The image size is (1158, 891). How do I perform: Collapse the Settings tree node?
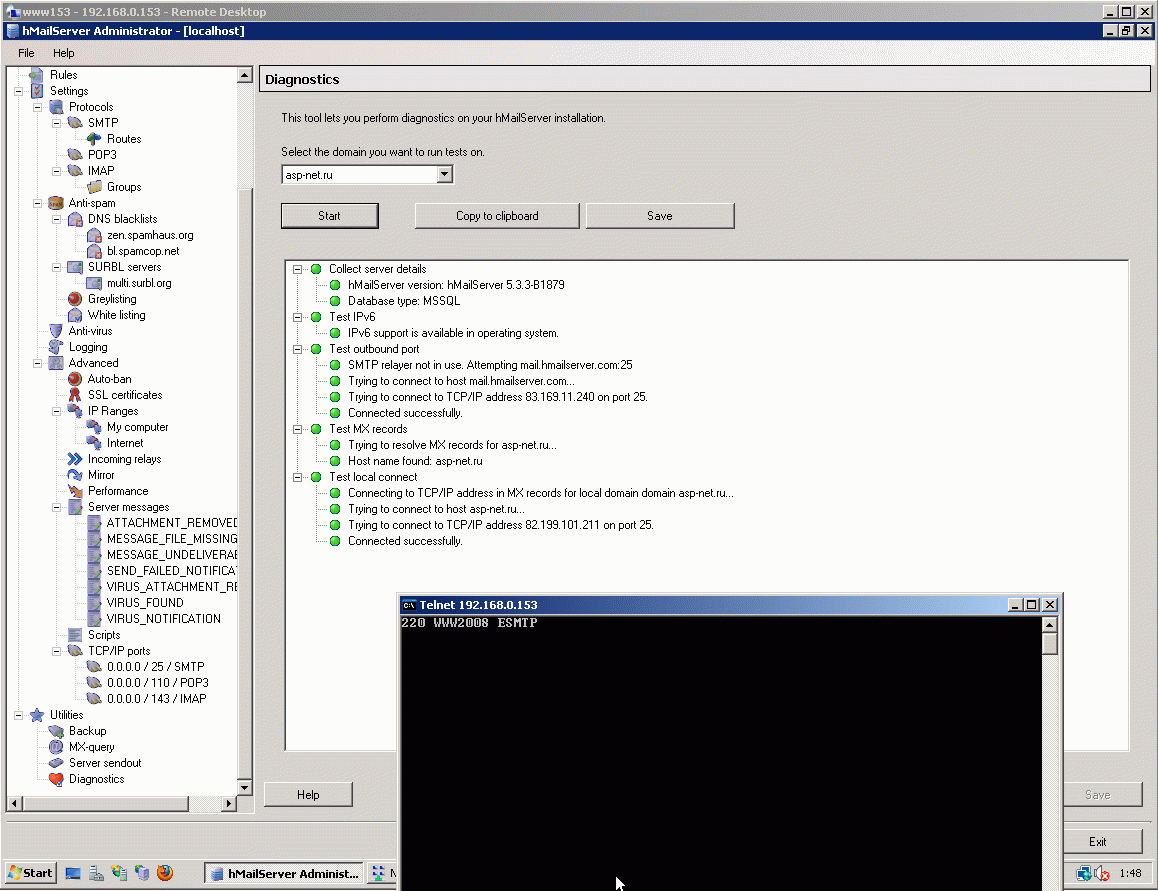(18, 91)
